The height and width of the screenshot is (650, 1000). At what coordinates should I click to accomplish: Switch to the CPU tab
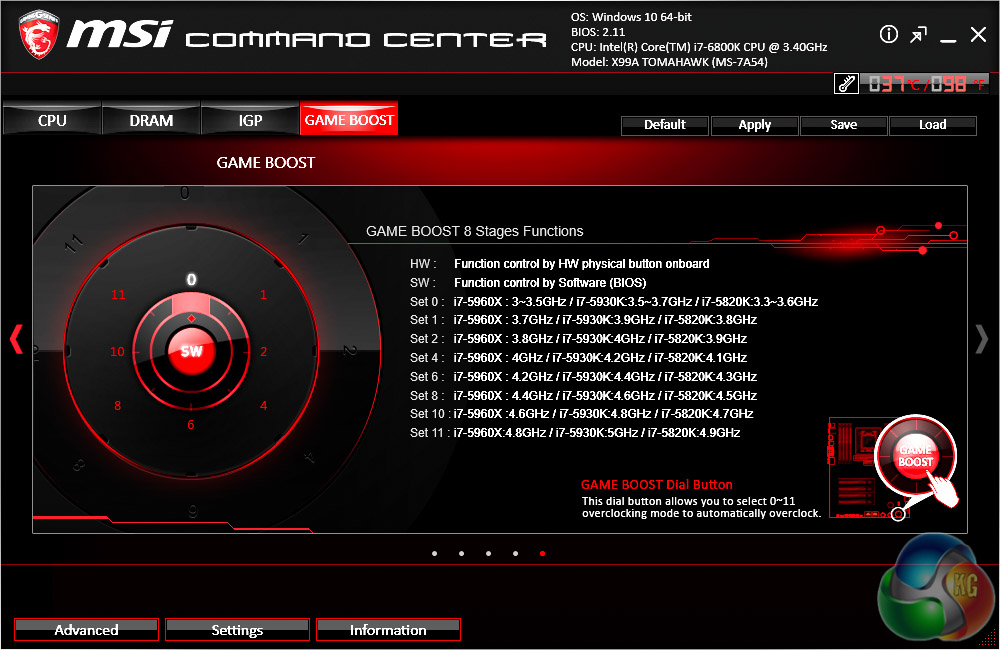[x=52, y=121]
